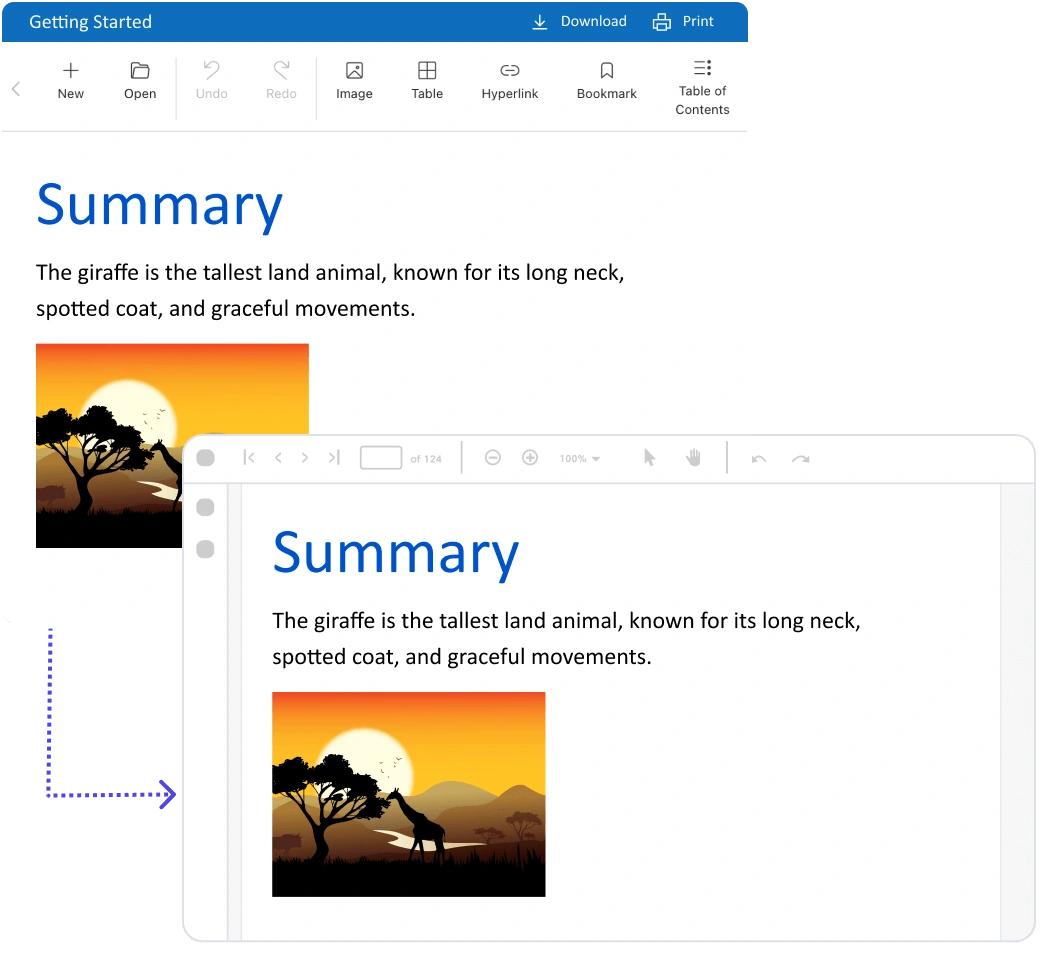Click the New document icon
This screenshot has width=1040, height=960.
[70, 71]
